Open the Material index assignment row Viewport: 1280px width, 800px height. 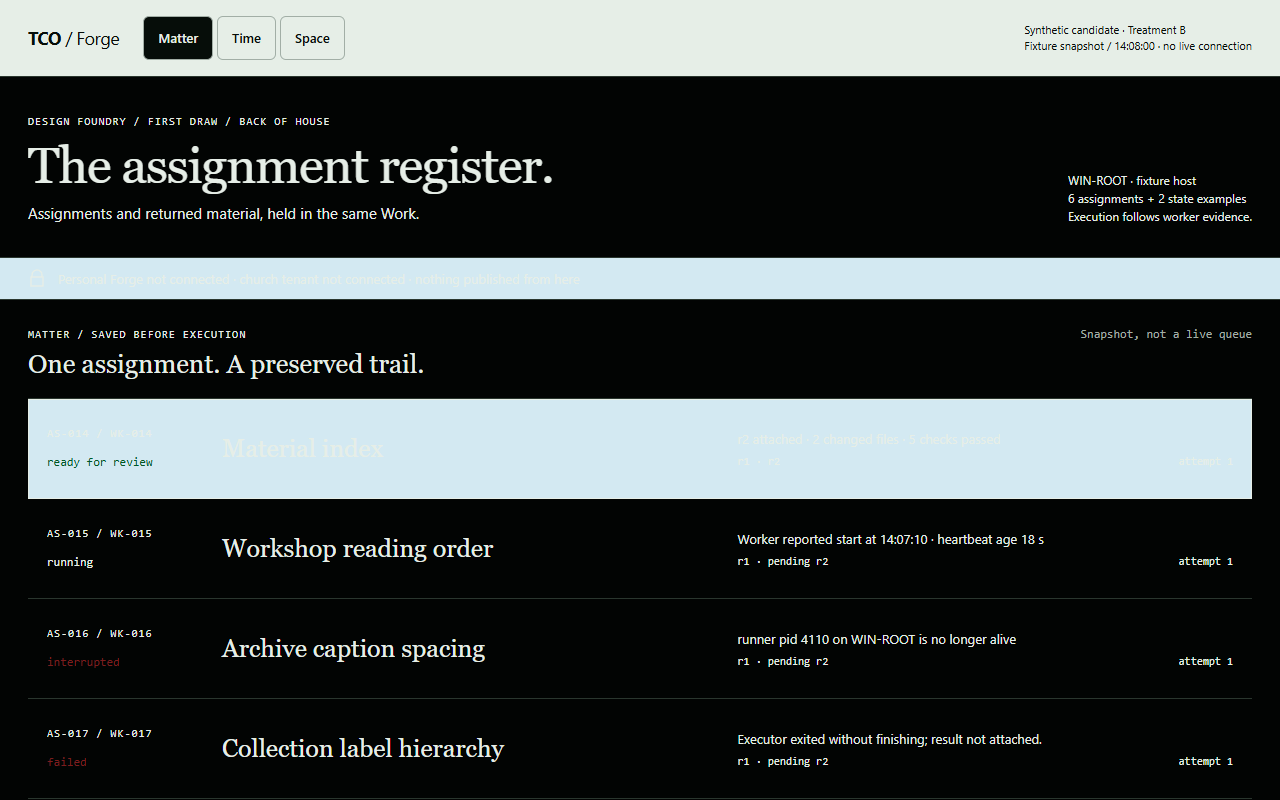(640, 449)
